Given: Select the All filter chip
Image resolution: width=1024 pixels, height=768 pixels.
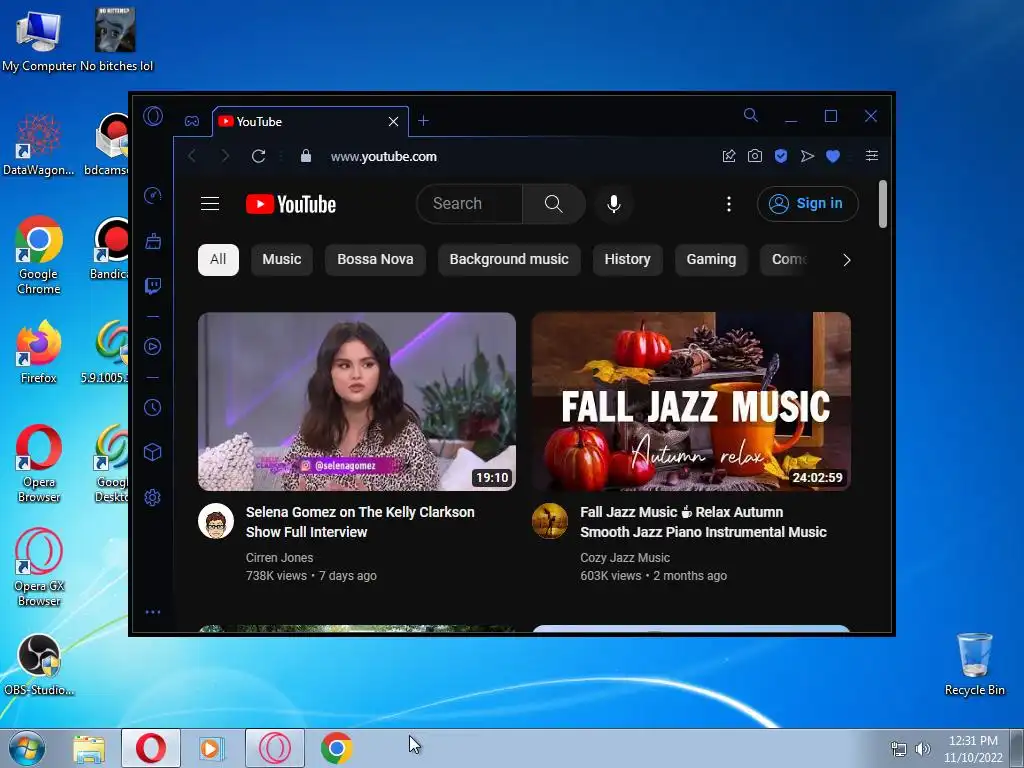Looking at the screenshot, I should [x=218, y=259].
